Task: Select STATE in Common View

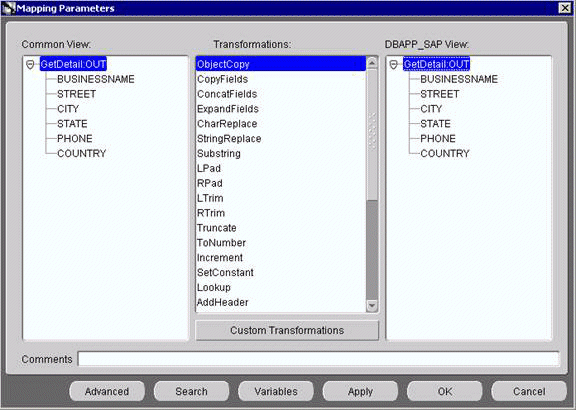Action: (x=72, y=124)
